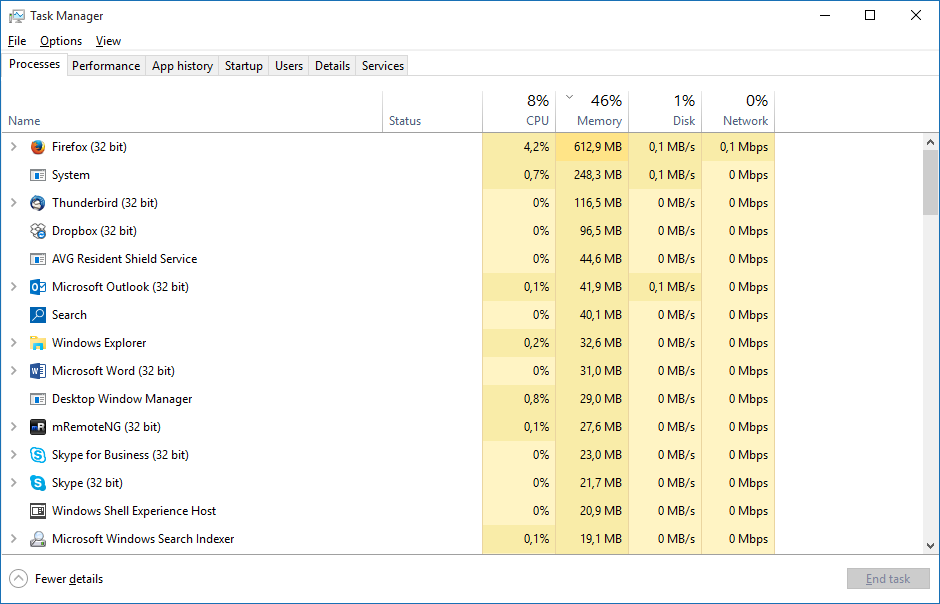Screen dimensions: 940x604
Task: Switch to the Performance tab
Action: coord(106,66)
